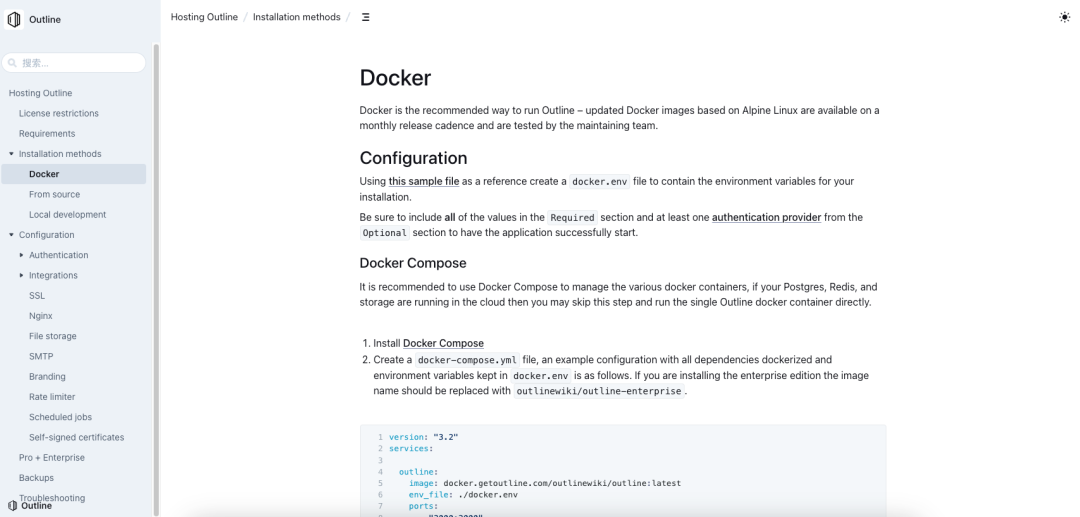The height and width of the screenshot is (517, 1080).
Task: Click the search magnifier icon
Action: tap(12, 63)
